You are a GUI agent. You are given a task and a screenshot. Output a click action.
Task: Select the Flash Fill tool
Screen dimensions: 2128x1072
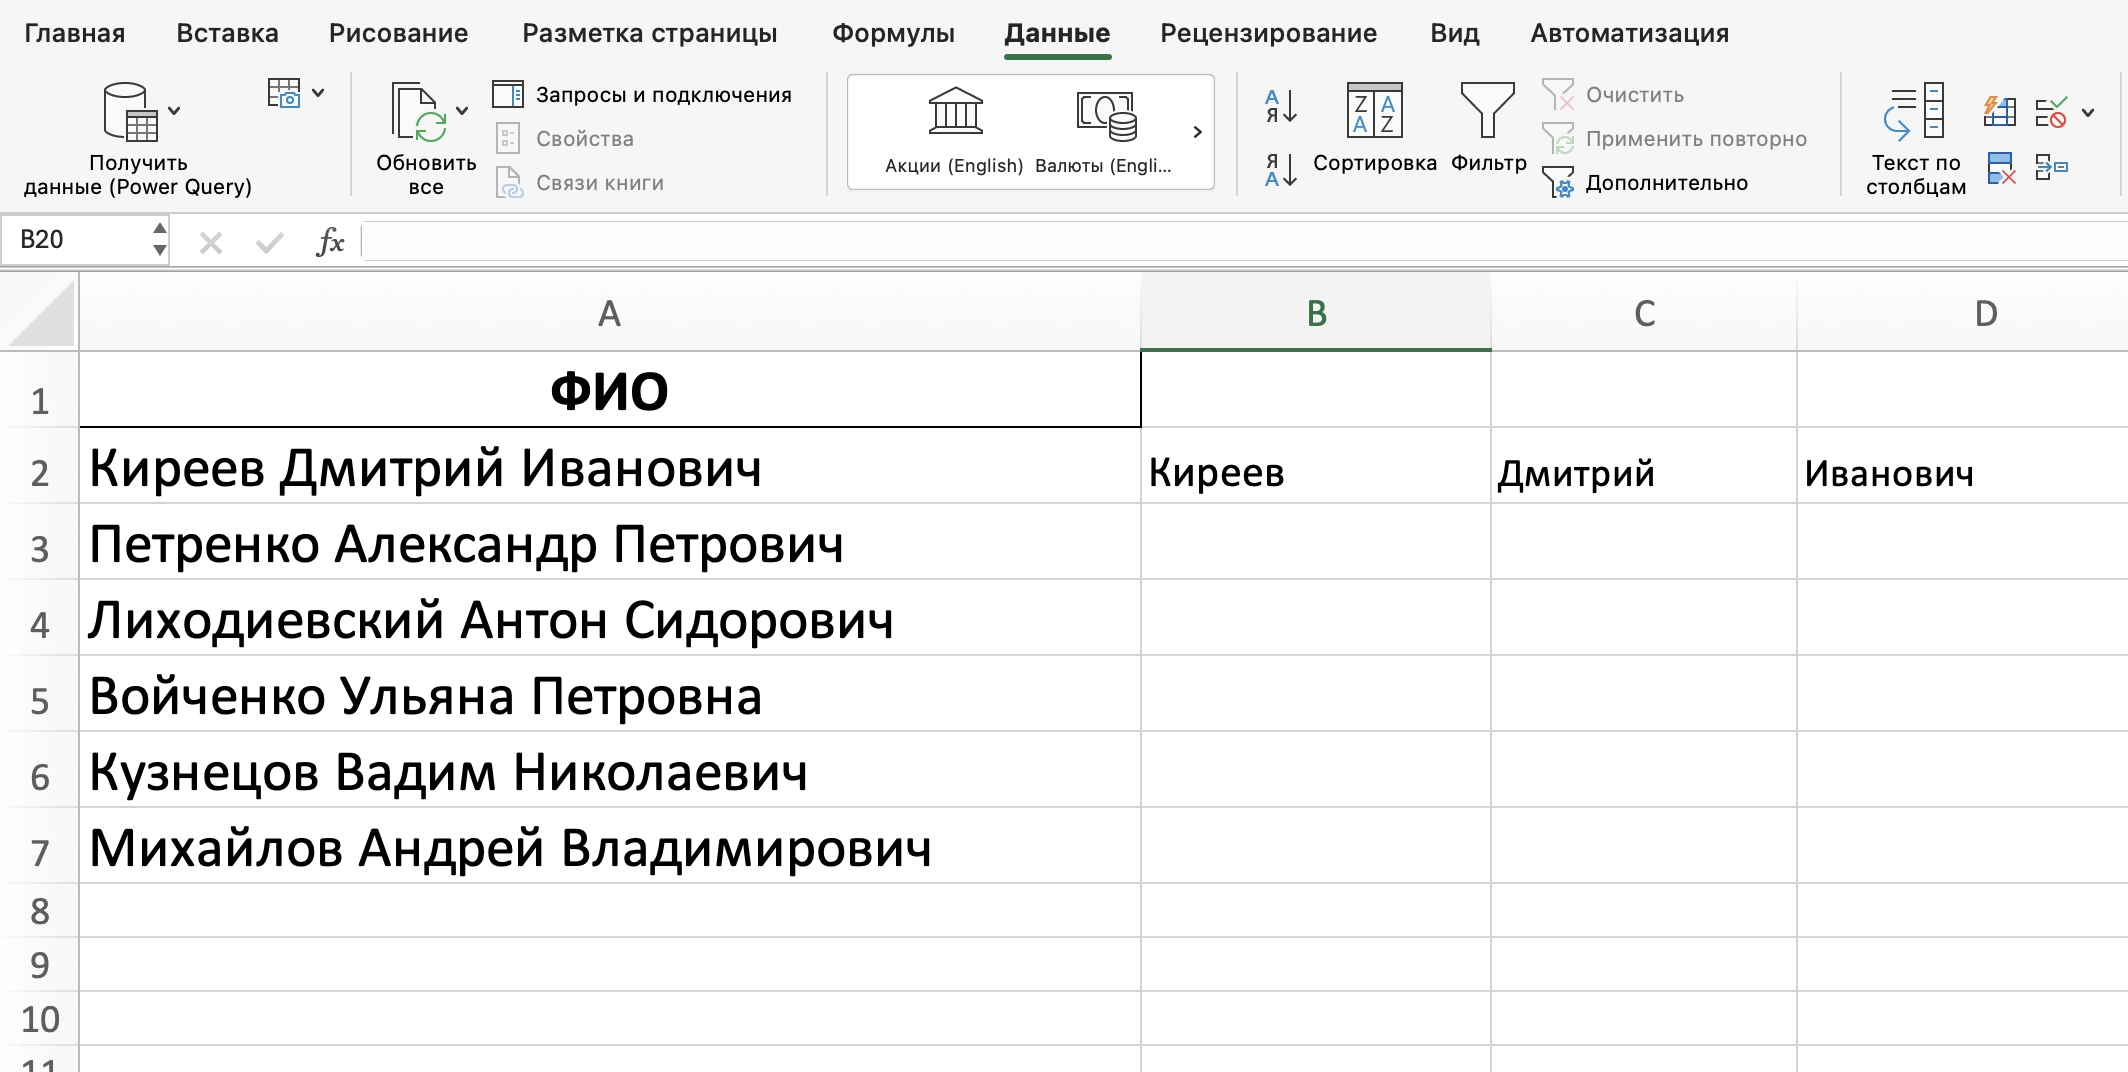pos(1999,112)
